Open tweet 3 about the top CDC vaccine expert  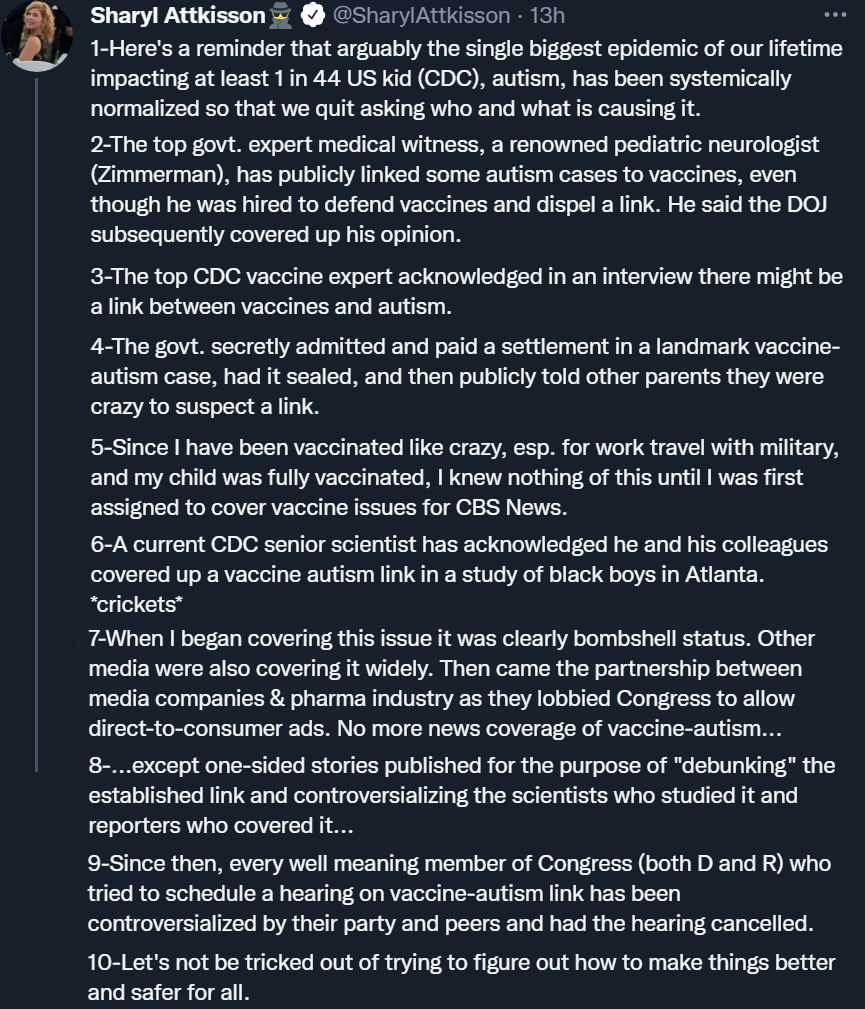pyautogui.click(x=467, y=291)
